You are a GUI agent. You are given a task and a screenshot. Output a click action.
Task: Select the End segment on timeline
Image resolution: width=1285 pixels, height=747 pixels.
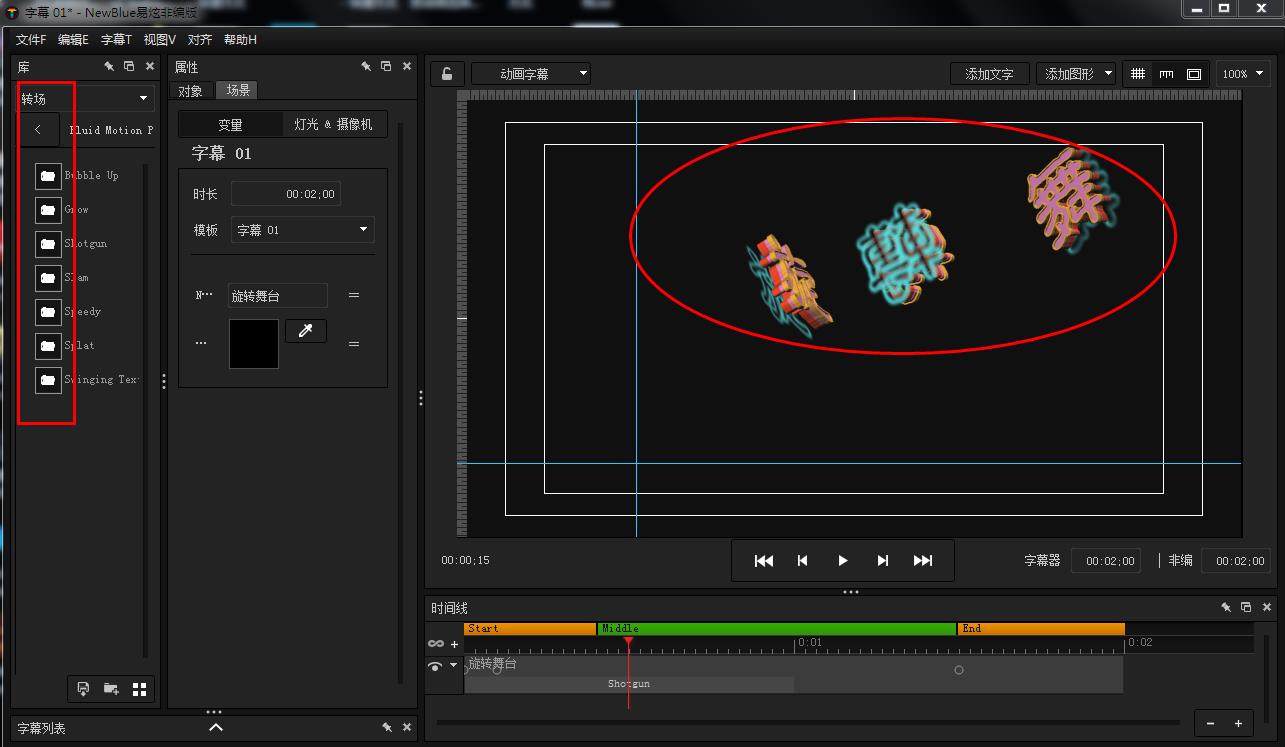click(1041, 629)
